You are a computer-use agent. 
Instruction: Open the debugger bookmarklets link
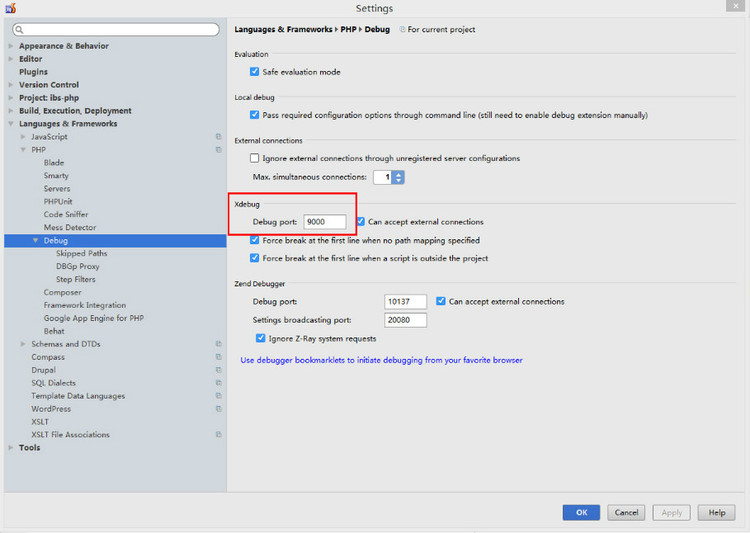pos(381,360)
